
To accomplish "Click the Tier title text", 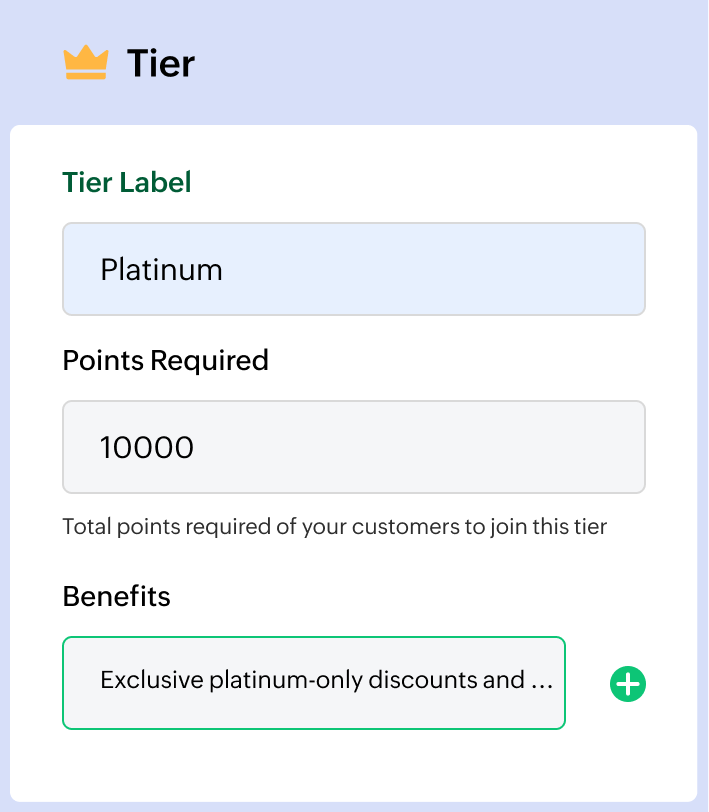I will coord(160,62).
